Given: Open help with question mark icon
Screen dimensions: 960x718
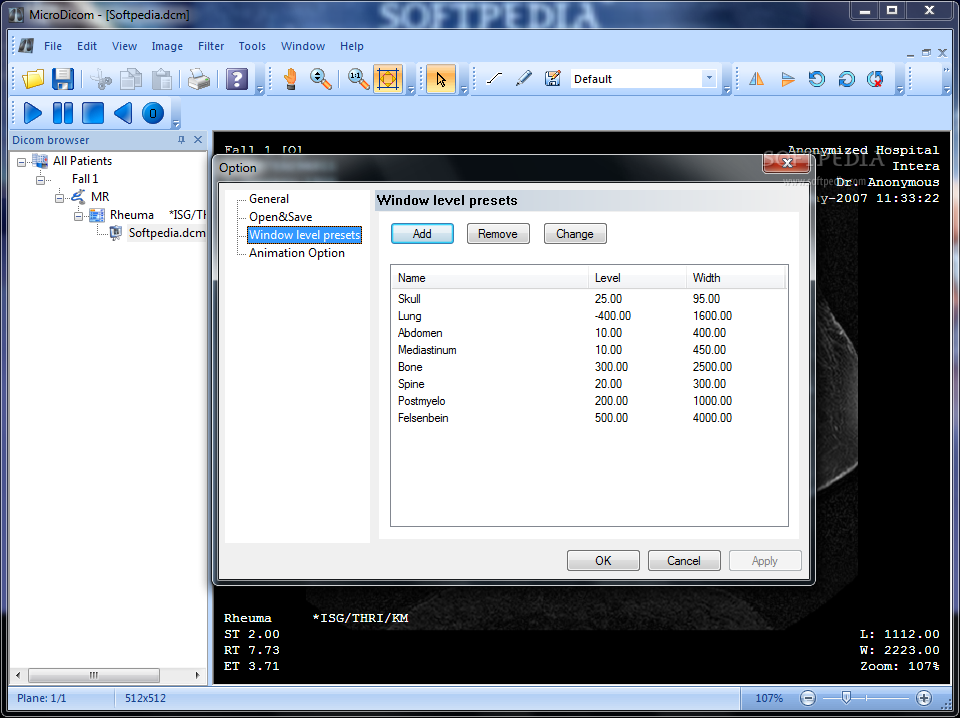Looking at the screenshot, I should (237, 79).
